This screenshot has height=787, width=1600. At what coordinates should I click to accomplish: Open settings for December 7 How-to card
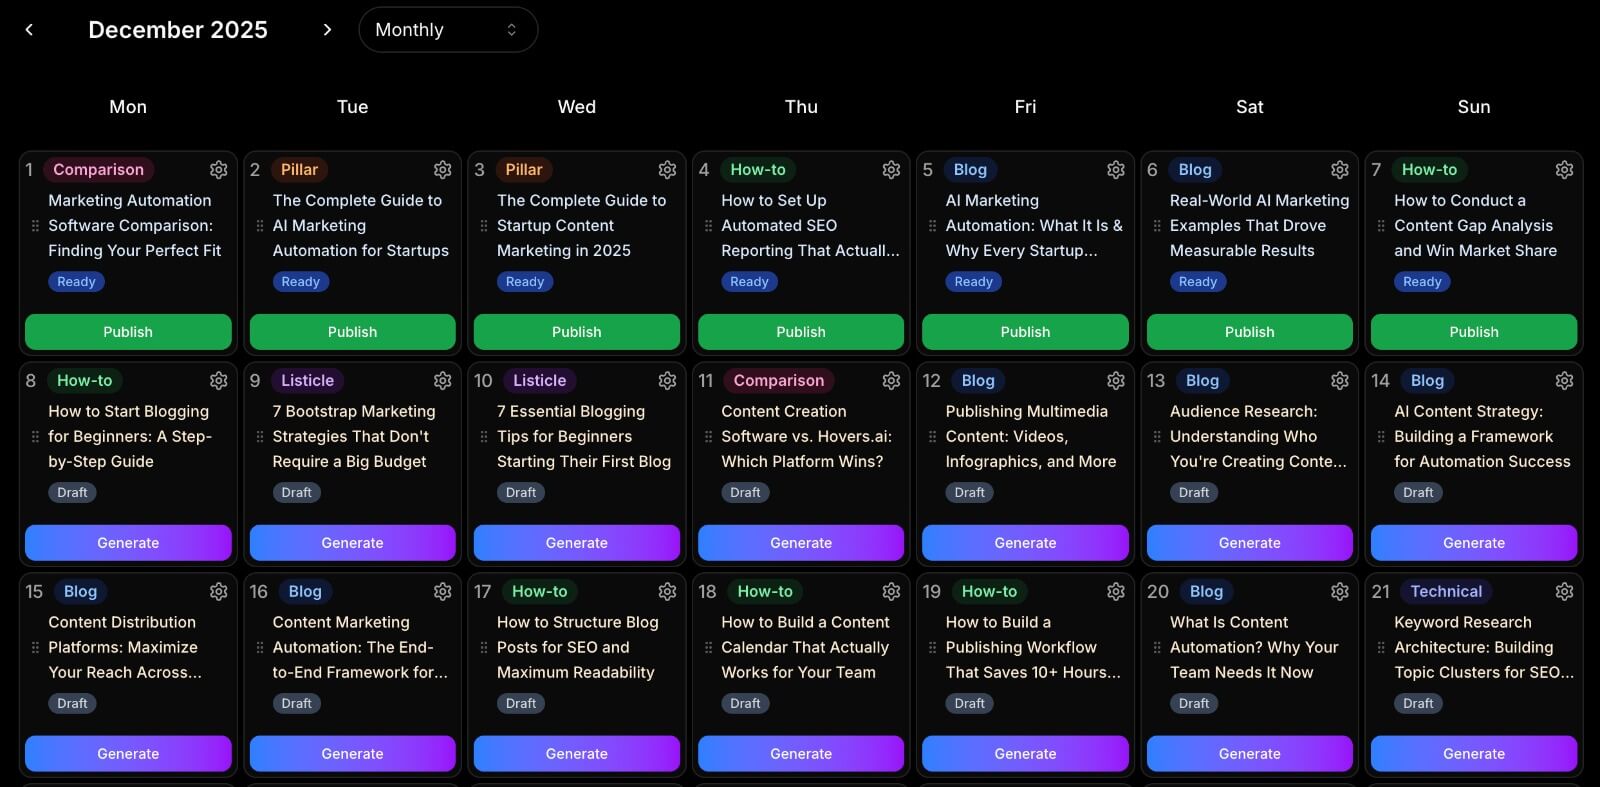(1564, 170)
